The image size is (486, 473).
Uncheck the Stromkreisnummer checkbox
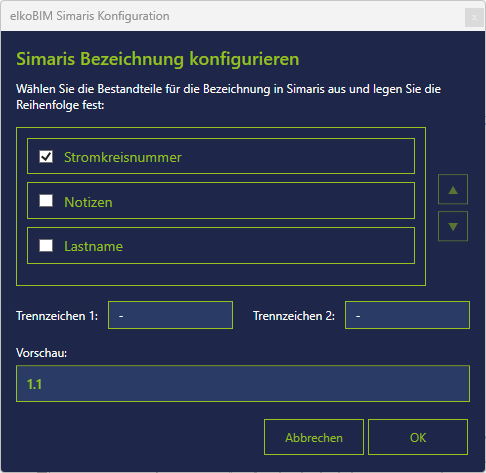point(46,156)
